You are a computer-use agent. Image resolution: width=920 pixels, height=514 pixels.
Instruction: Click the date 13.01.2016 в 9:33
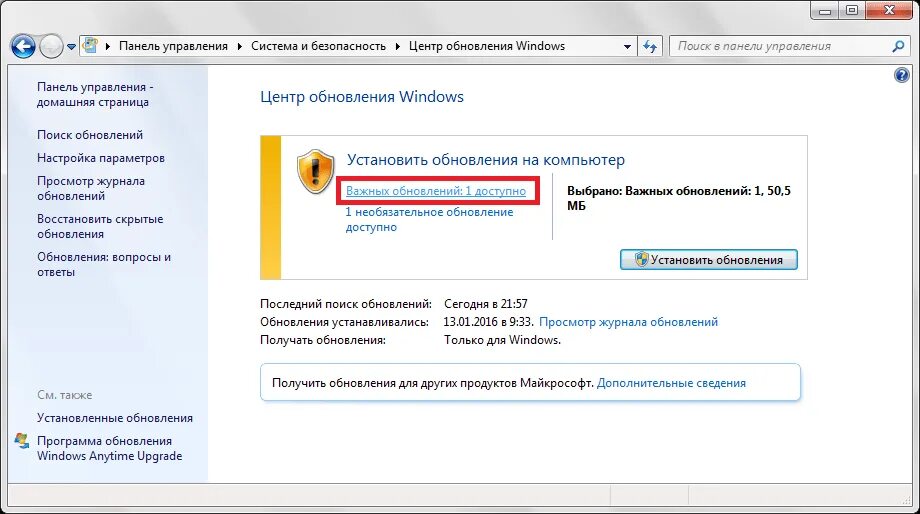click(x=488, y=322)
